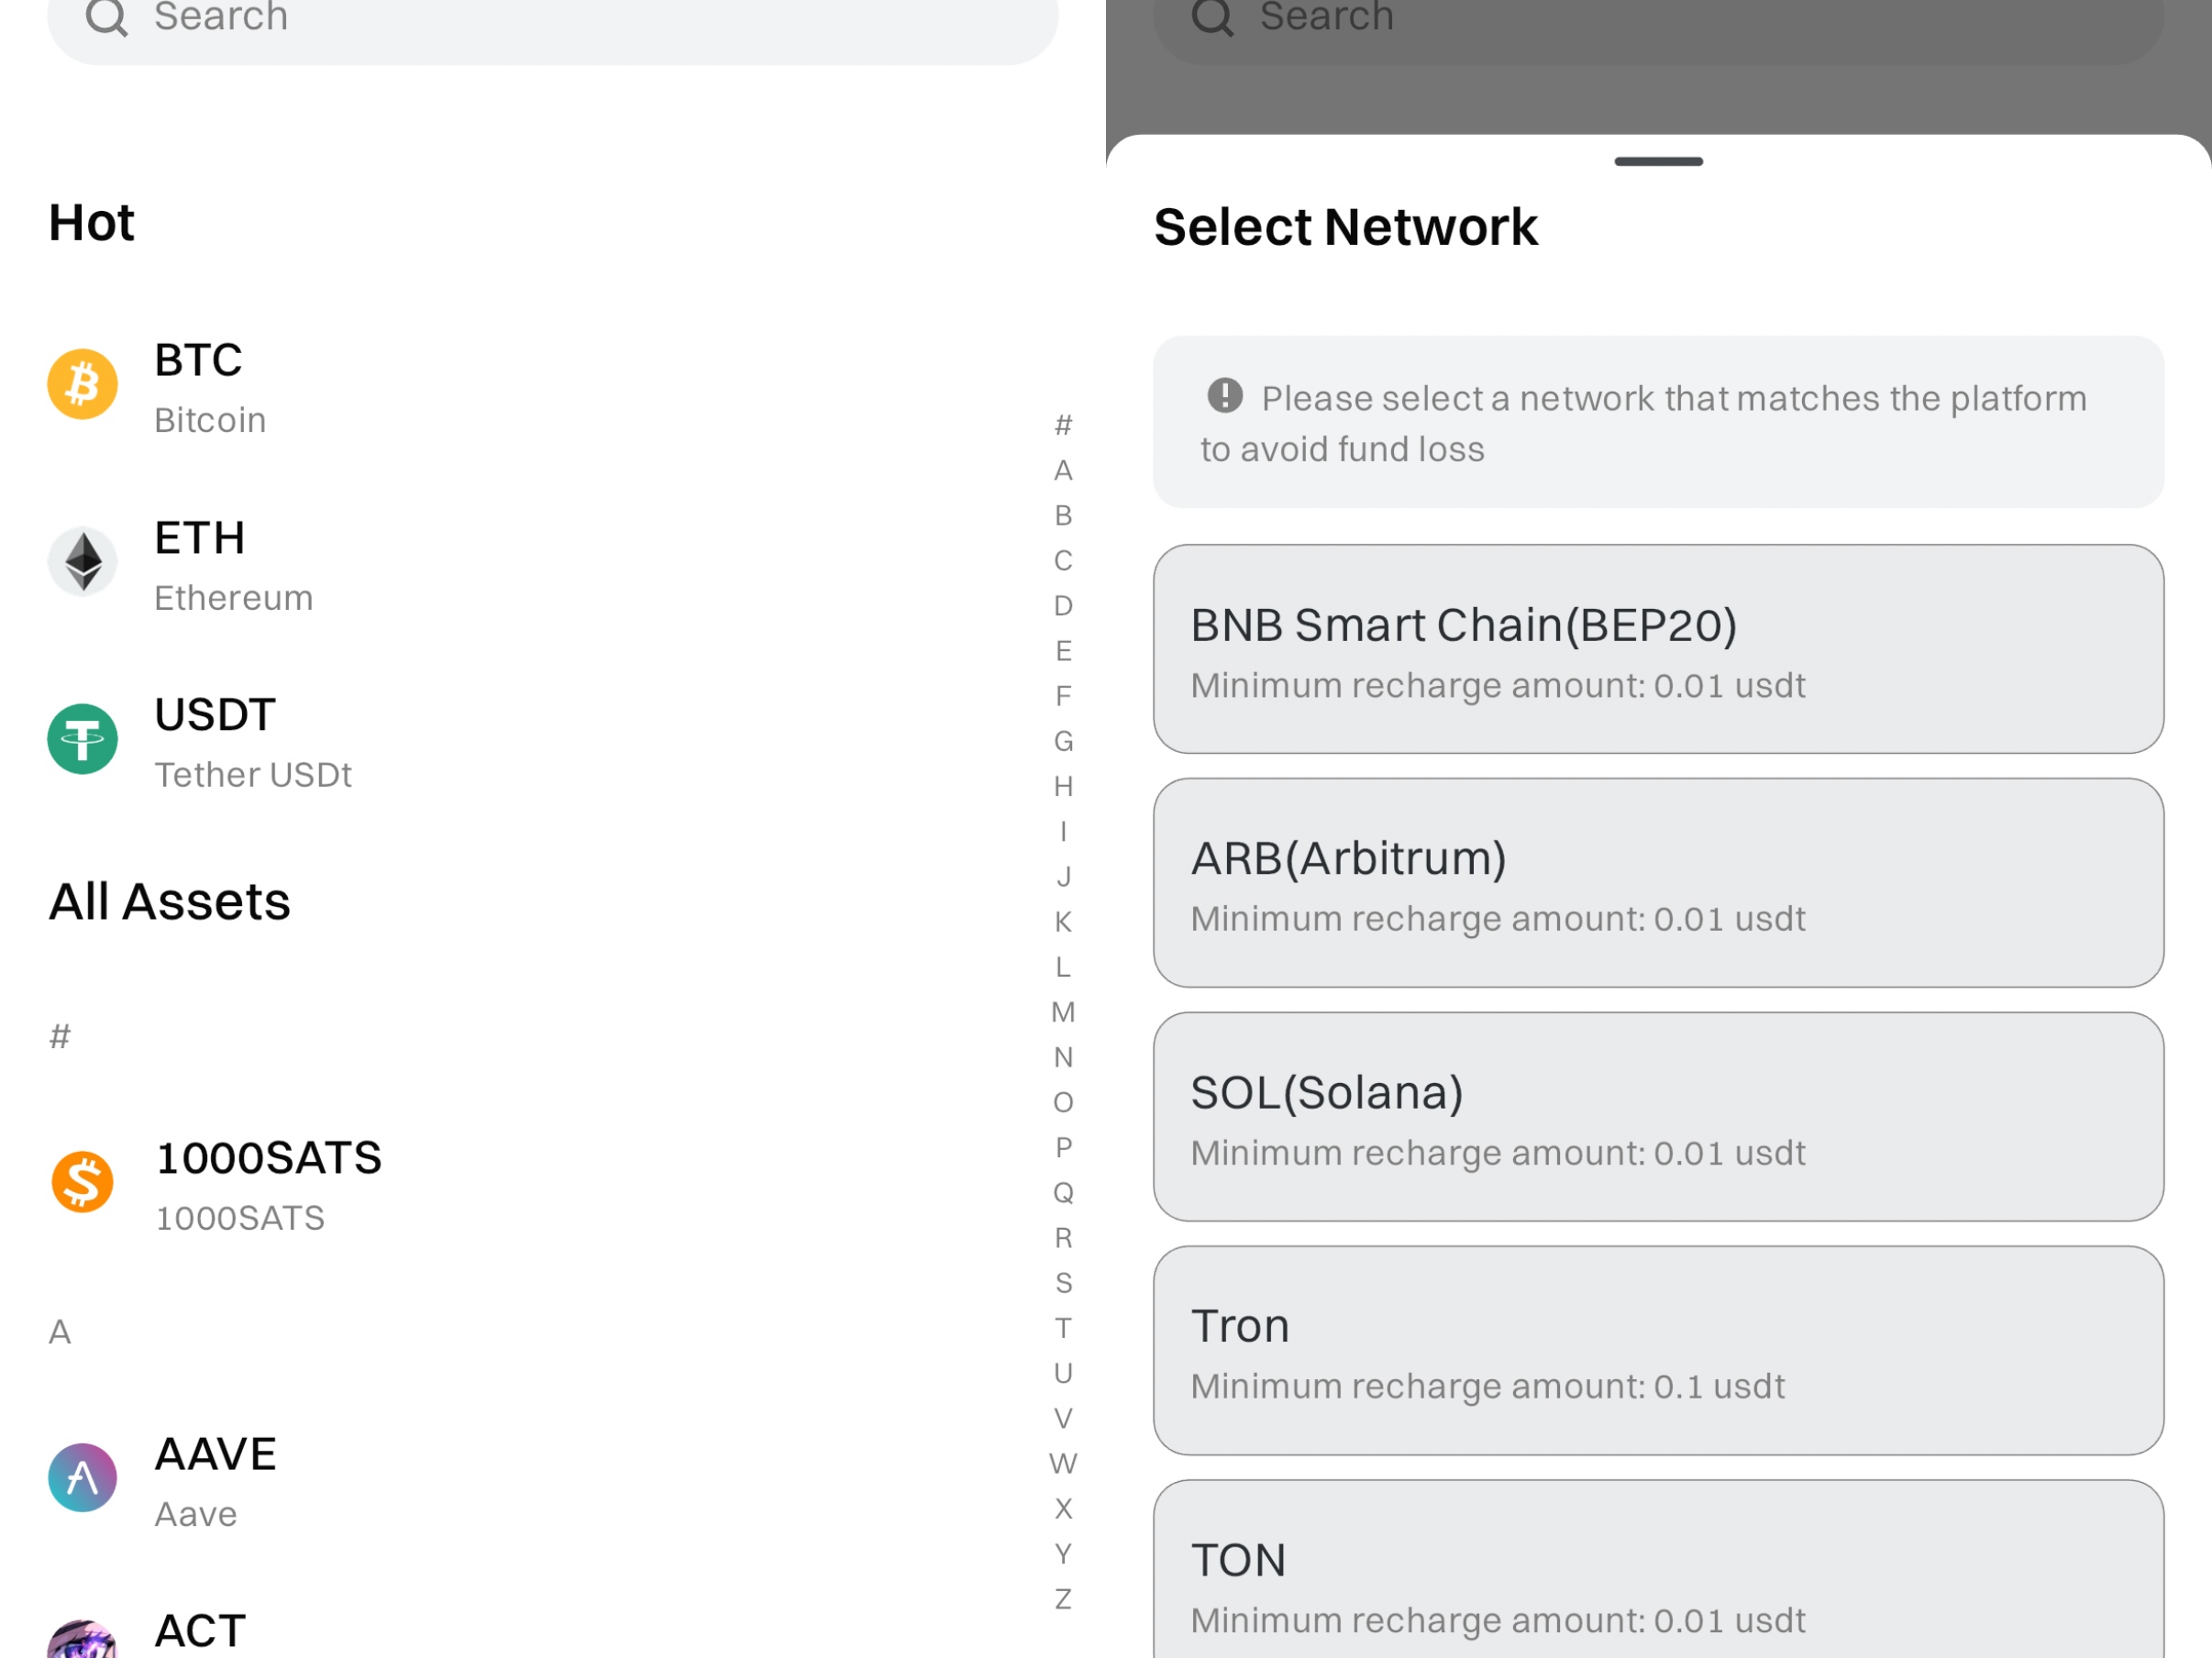The image size is (2212, 1658).
Task: Jump to the # section in the index
Action: click(x=1062, y=424)
